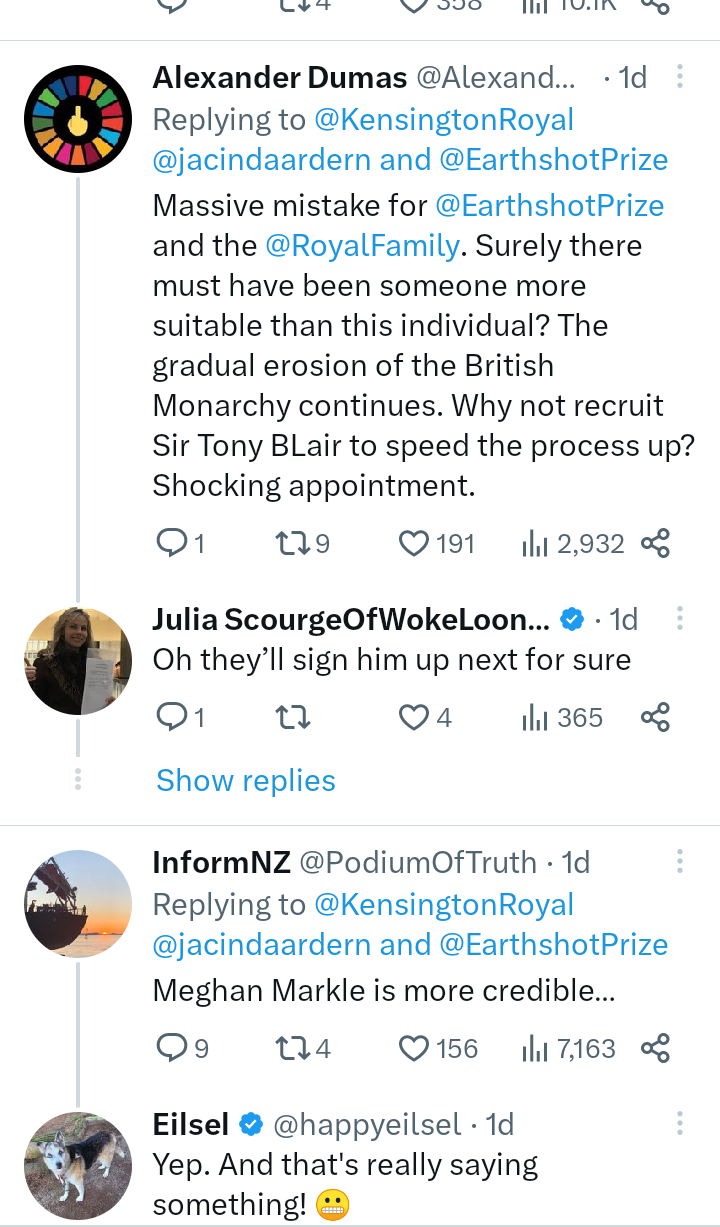The height and width of the screenshot is (1227, 720).
Task: Share Alexander Dumas's tweet
Action: (x=655, y=543)
